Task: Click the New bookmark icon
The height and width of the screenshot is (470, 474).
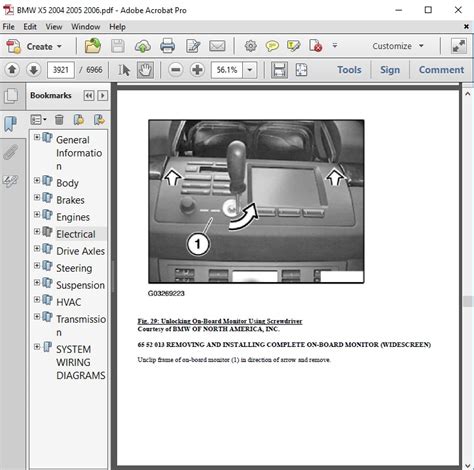Action: tap(79, 120)
